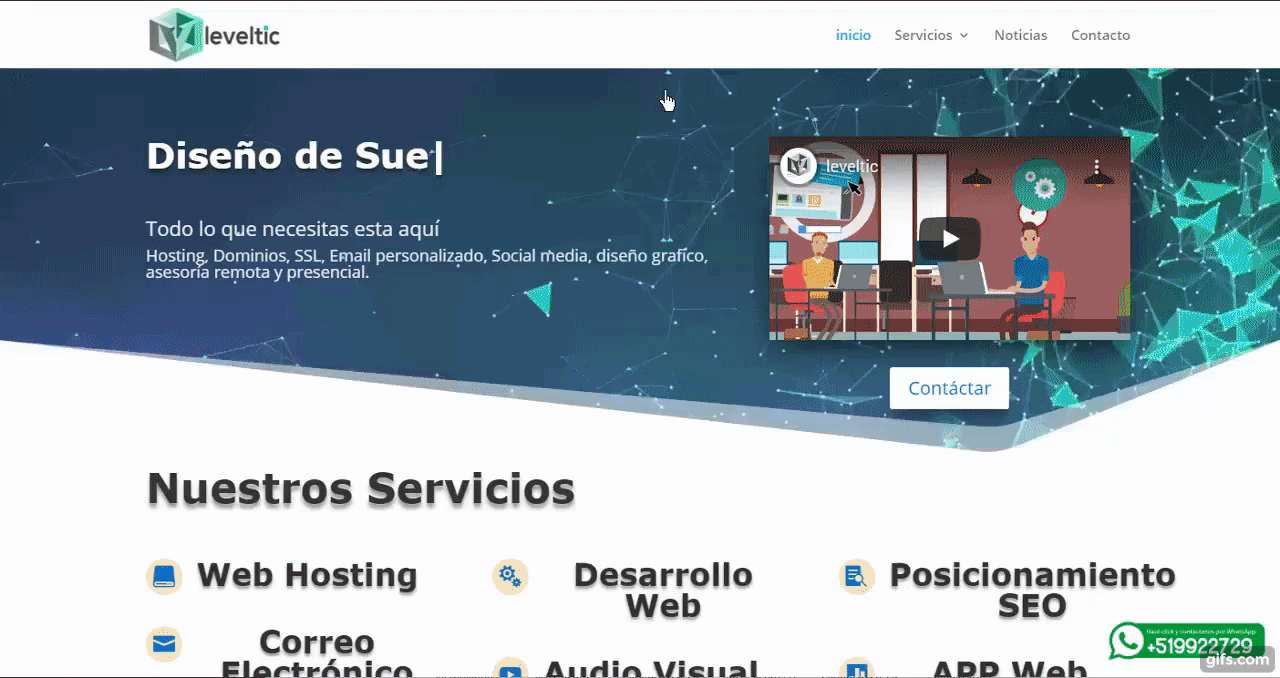Click the leveltic cube logo
Screen dimensions: 1280x678
pyautogui.click(x=176, y=35)
